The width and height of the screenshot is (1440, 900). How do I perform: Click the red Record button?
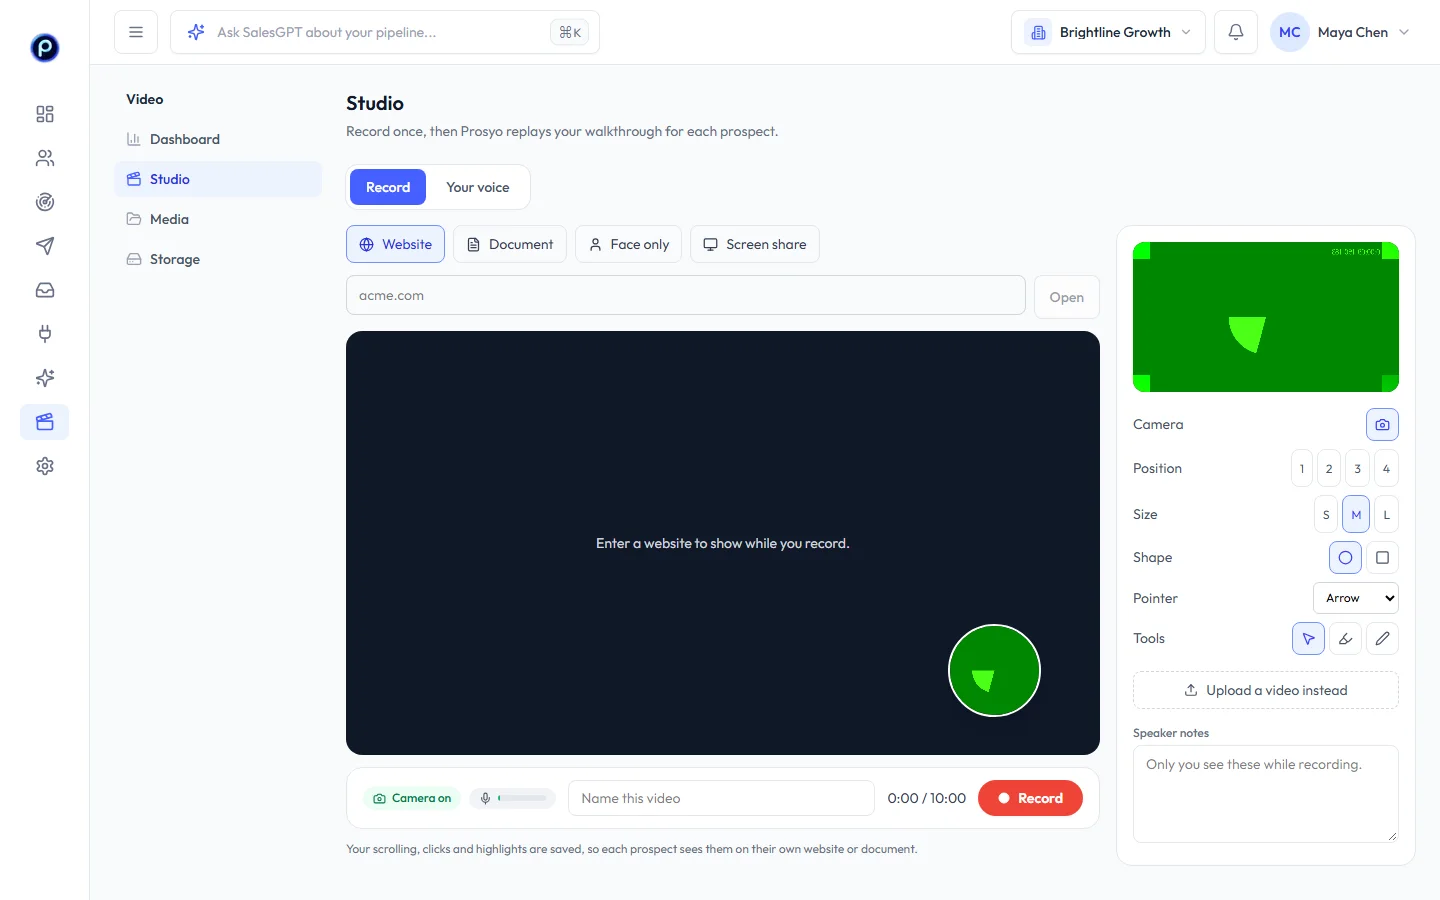point(1030,798)
